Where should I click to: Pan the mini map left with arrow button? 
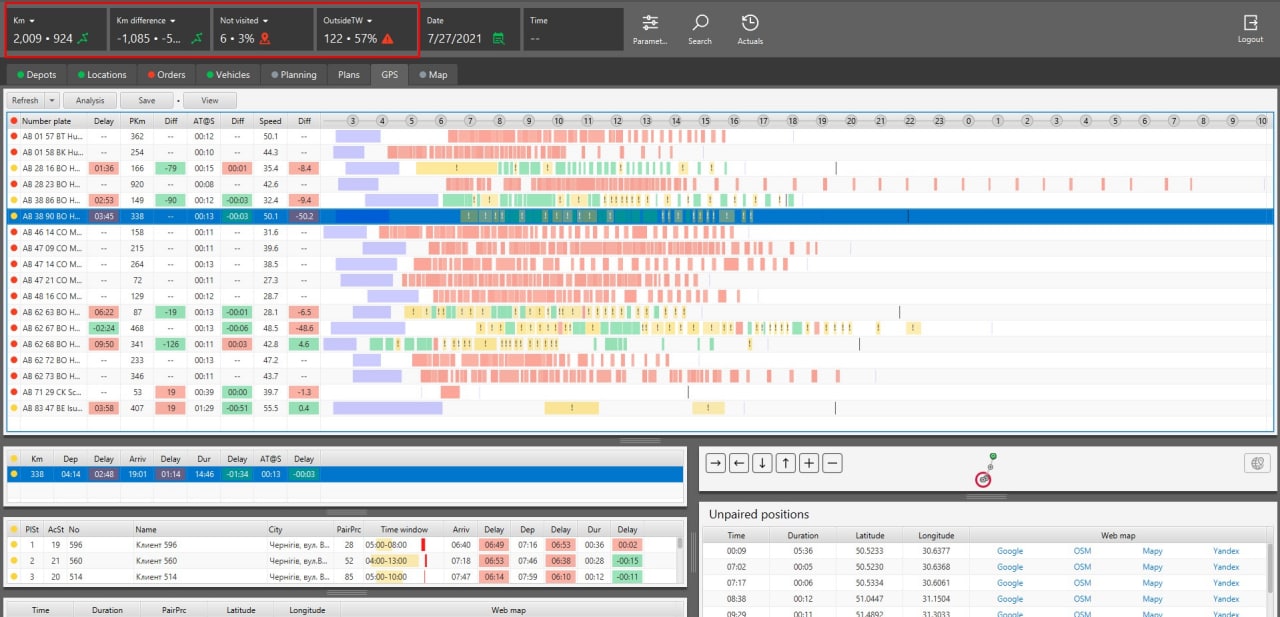739,463
